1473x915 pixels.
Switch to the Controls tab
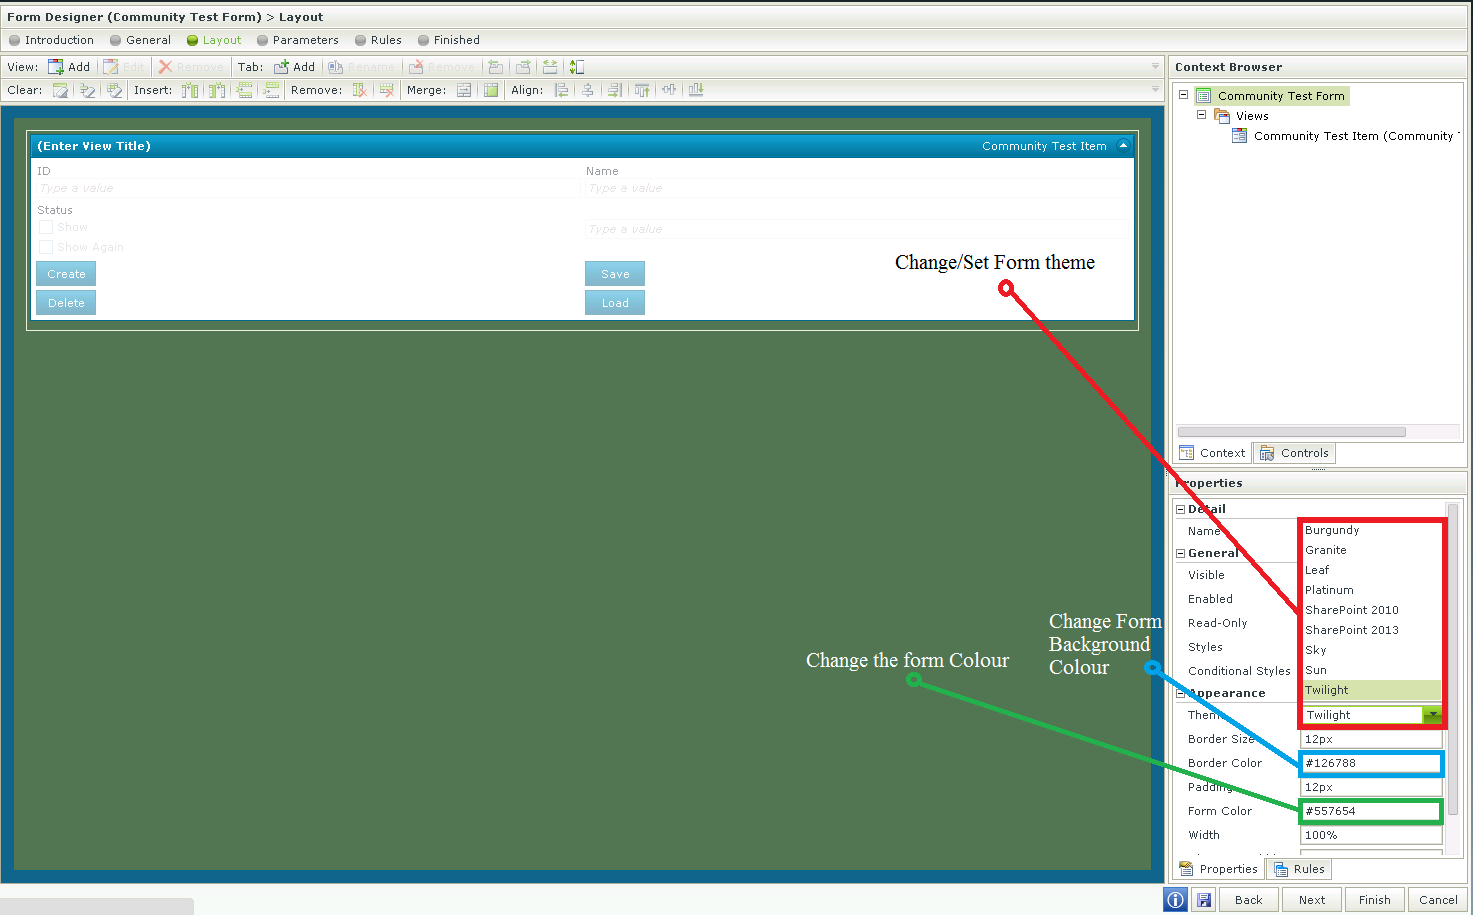(1294, 453)
